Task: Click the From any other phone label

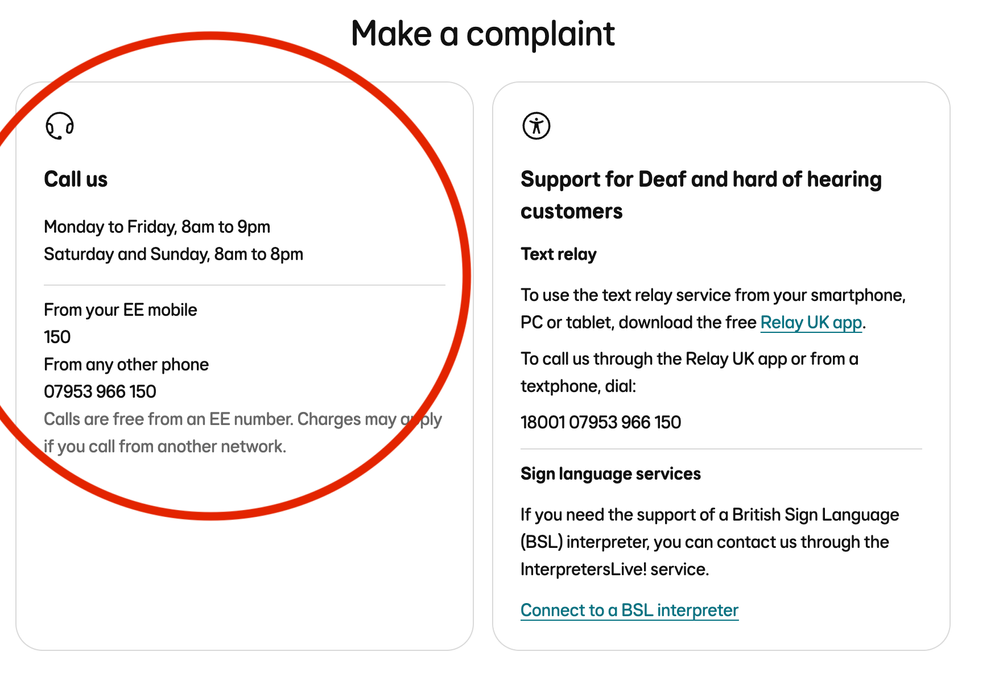Action: coord(126,364)
